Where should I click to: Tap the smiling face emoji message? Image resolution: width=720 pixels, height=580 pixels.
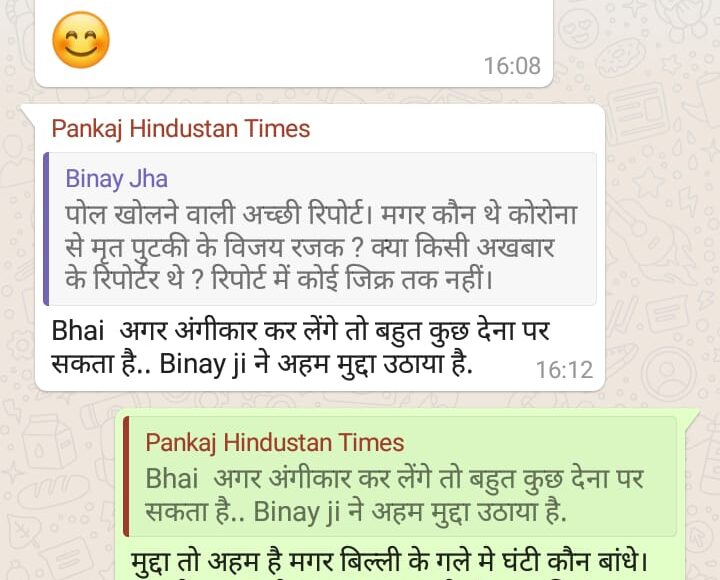(x=81, y=40)
